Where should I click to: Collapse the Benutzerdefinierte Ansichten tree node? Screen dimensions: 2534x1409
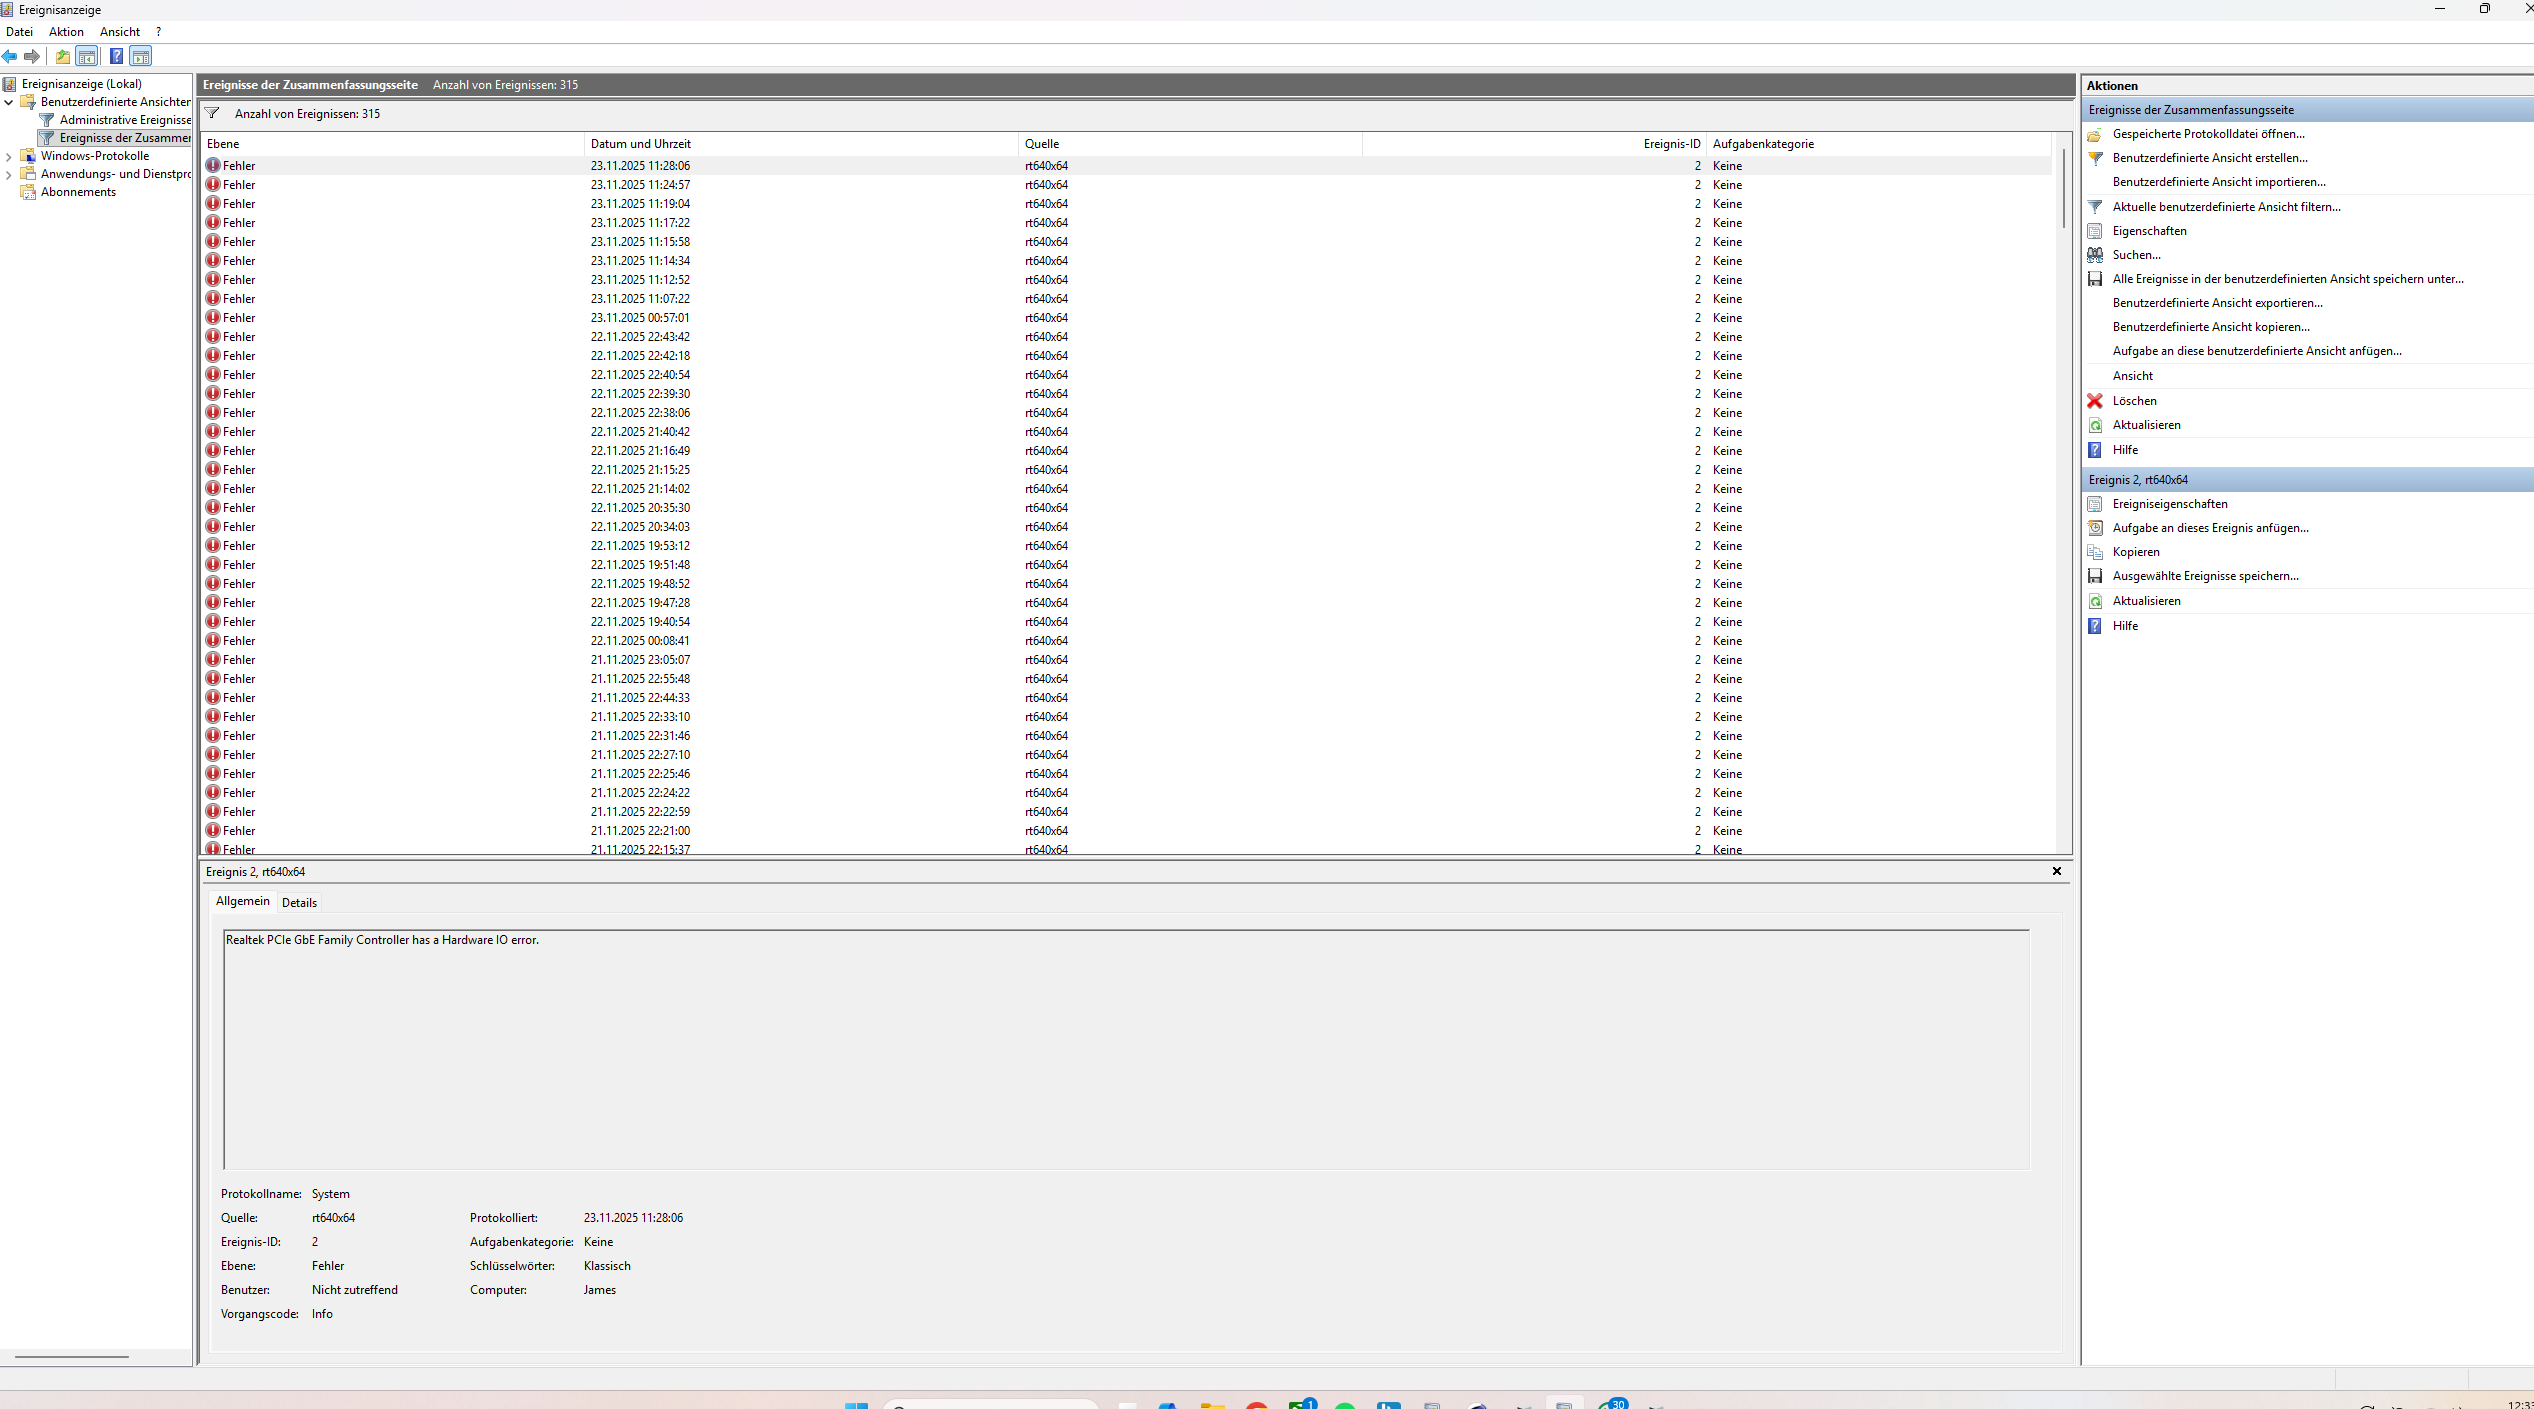tap(9, 102)
